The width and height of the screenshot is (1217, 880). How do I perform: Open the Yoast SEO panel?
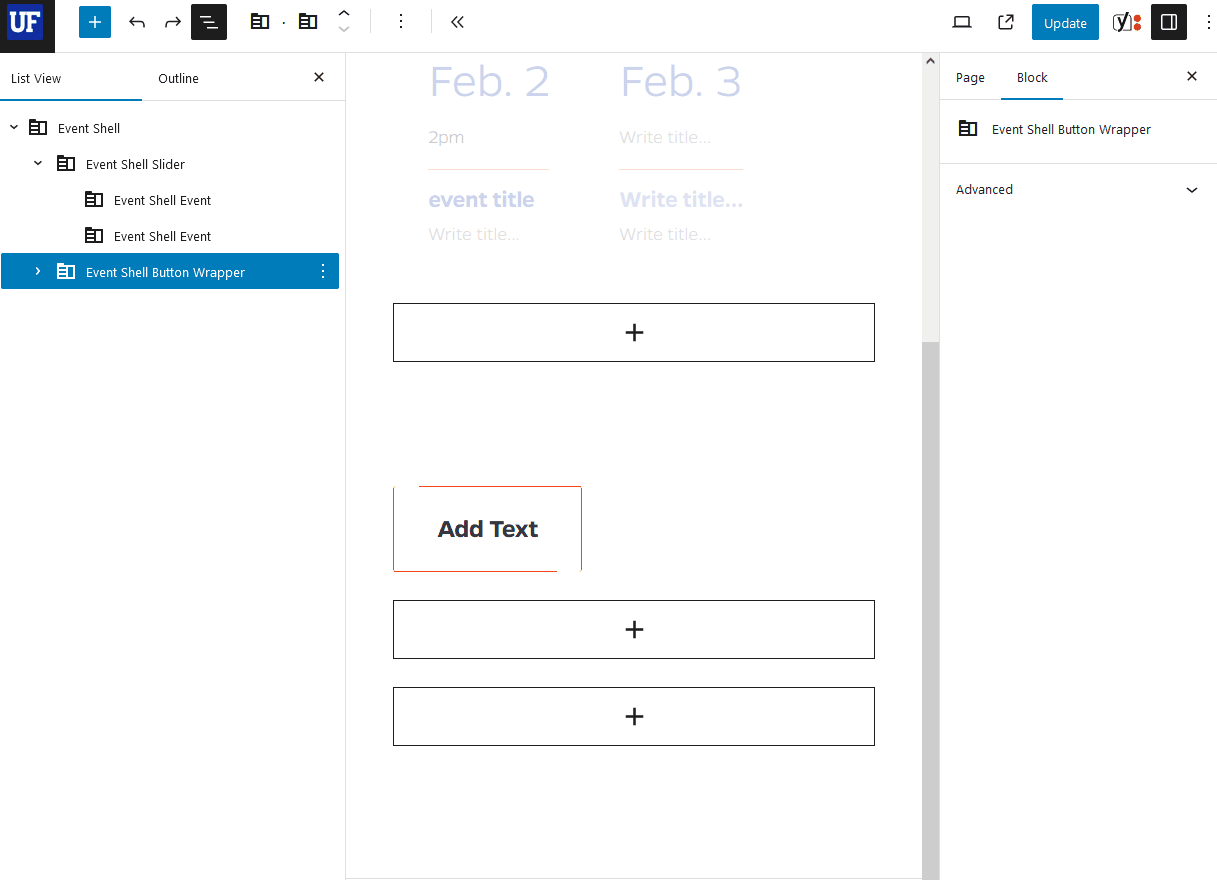[x=1127, y=22]
